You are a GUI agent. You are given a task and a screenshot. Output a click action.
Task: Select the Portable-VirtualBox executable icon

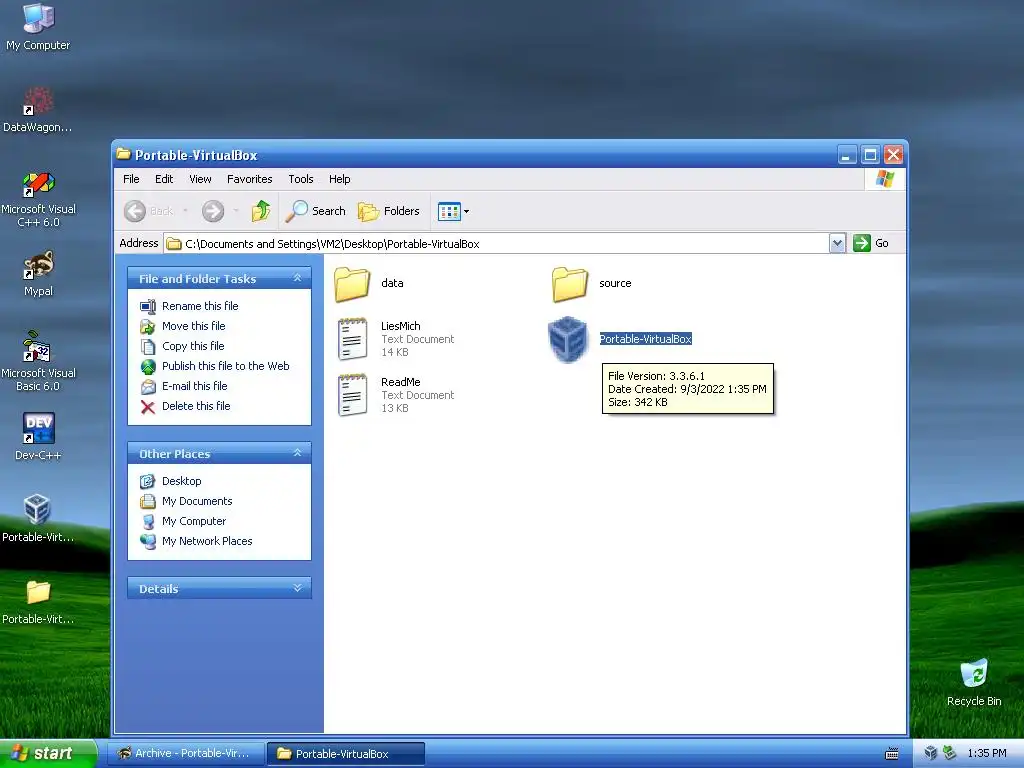coord(568,340)
